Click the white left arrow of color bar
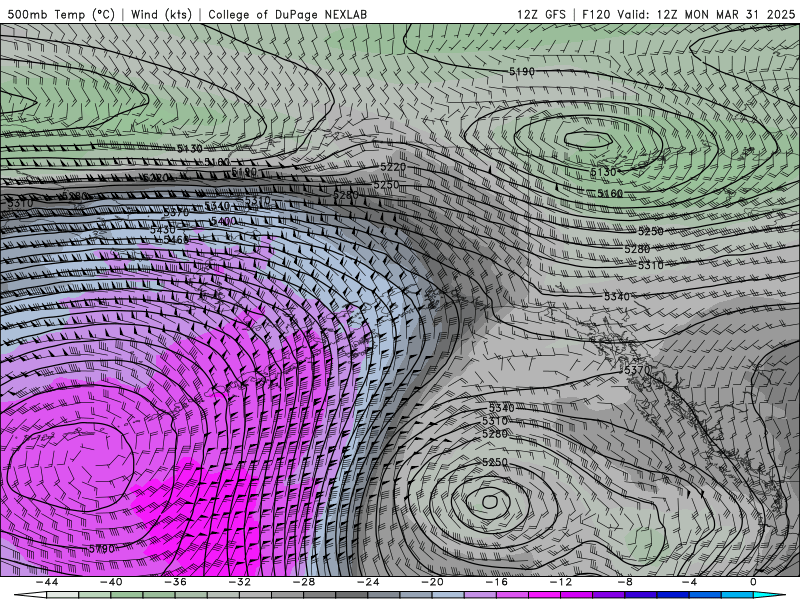 29,595
